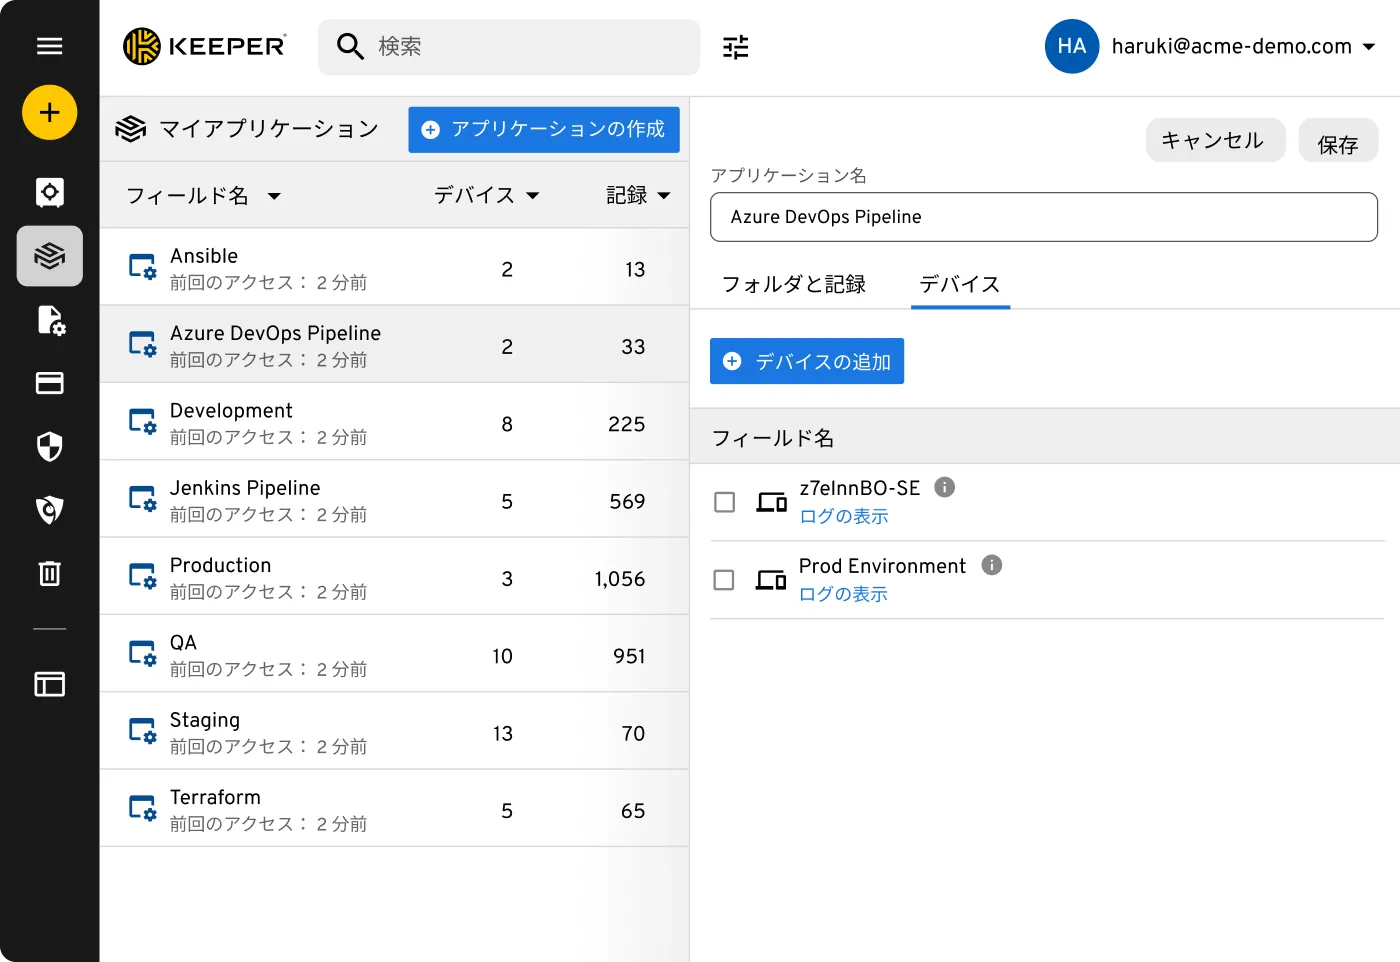Switch to デバイス tab
This screenshot has height=962, width=1400.
[960, 284]
